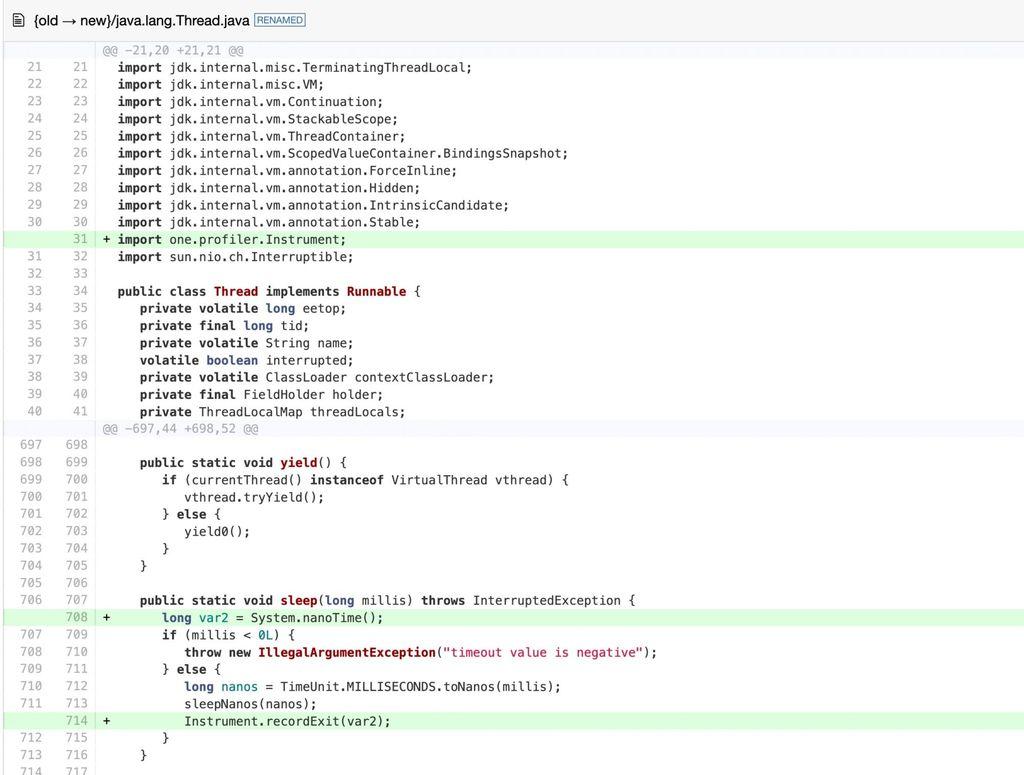
Task: Click the import sun.nio.ch.Interruptible line
Action: [235, 257]
